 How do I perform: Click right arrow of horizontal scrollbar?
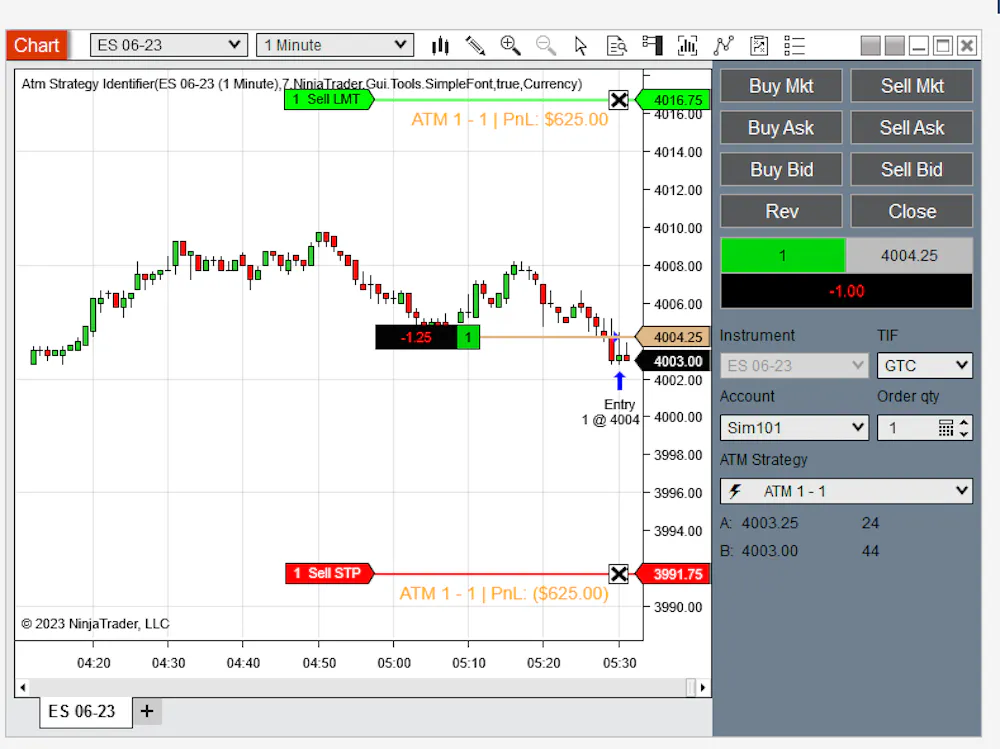[703, 688]
